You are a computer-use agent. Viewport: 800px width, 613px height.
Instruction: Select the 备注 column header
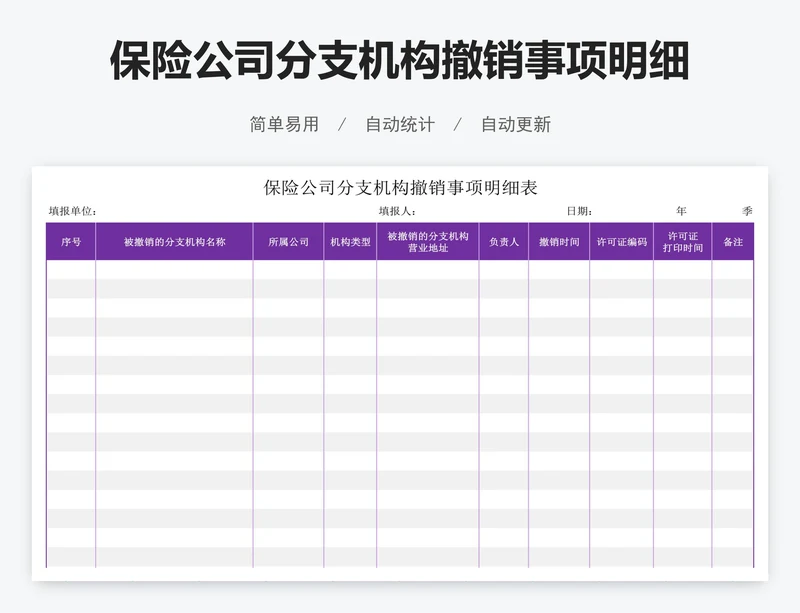pyautogui.click(x=733, y=242)
